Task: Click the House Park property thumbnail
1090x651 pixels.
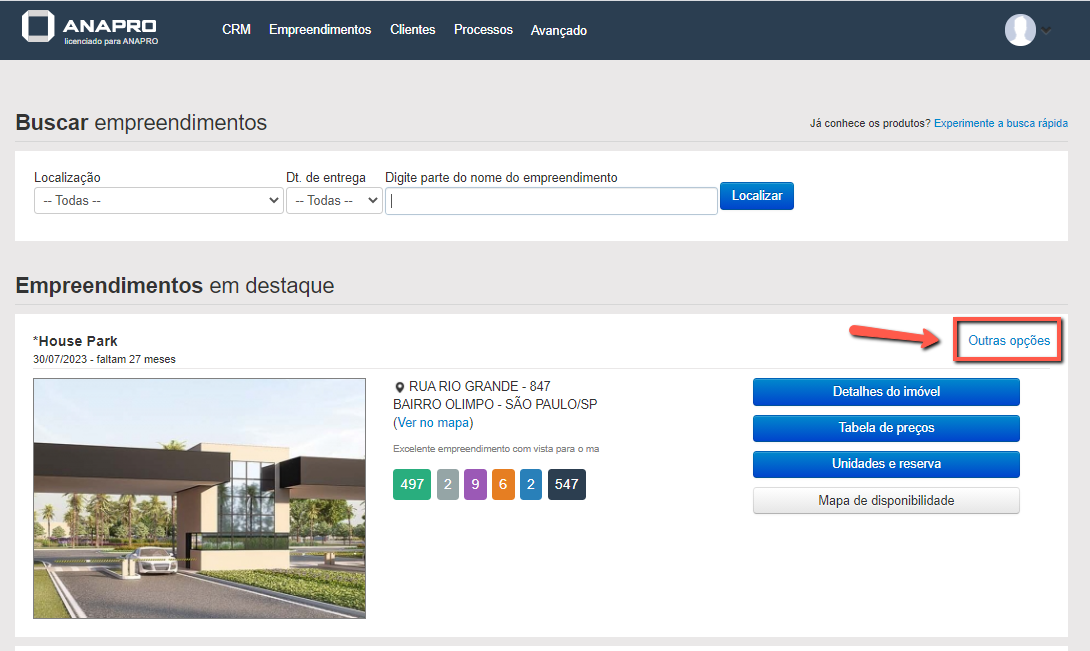Action: click(x=199, y=498)
